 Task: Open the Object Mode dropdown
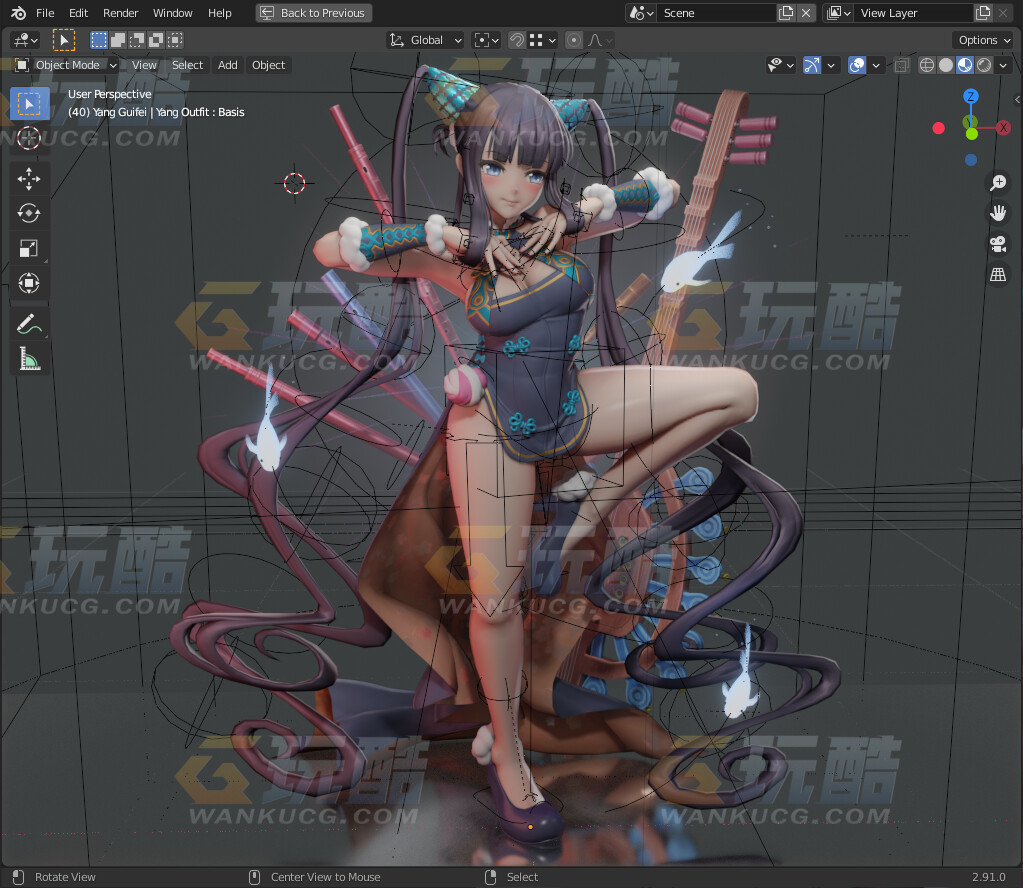[65, 65]
